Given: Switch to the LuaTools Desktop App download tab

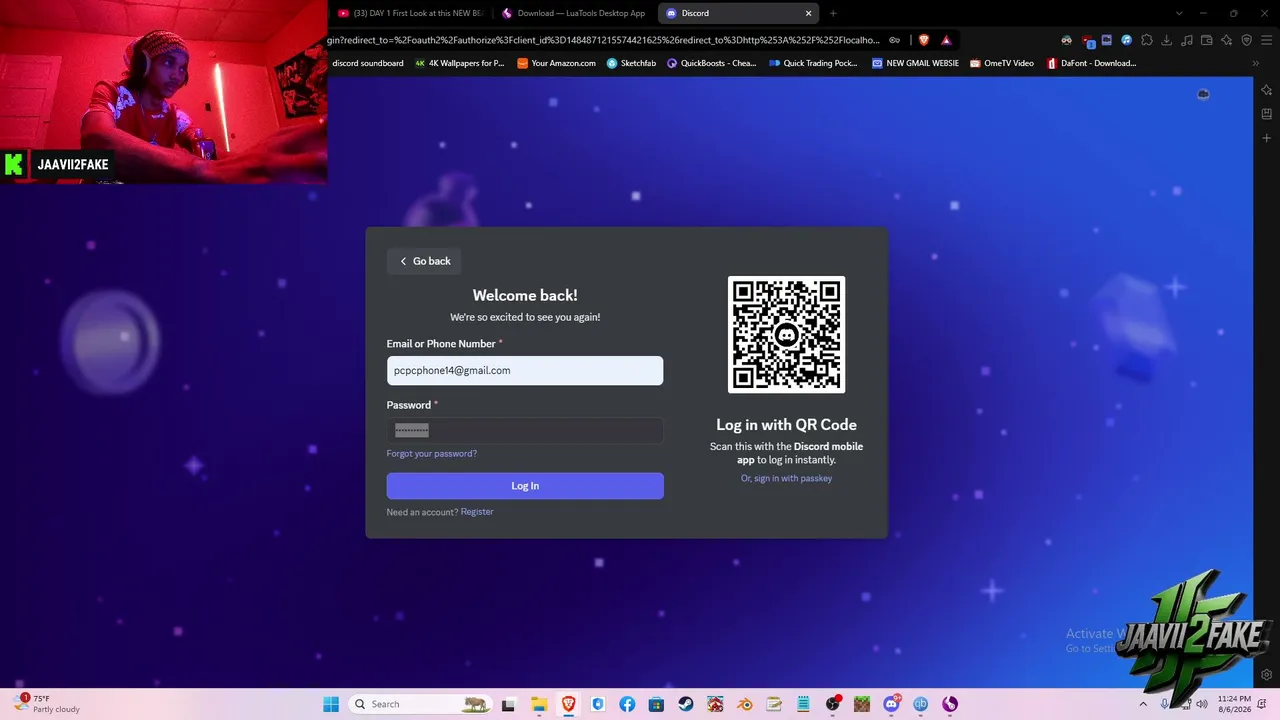Looking at the screenshot, I should point(573,13).
